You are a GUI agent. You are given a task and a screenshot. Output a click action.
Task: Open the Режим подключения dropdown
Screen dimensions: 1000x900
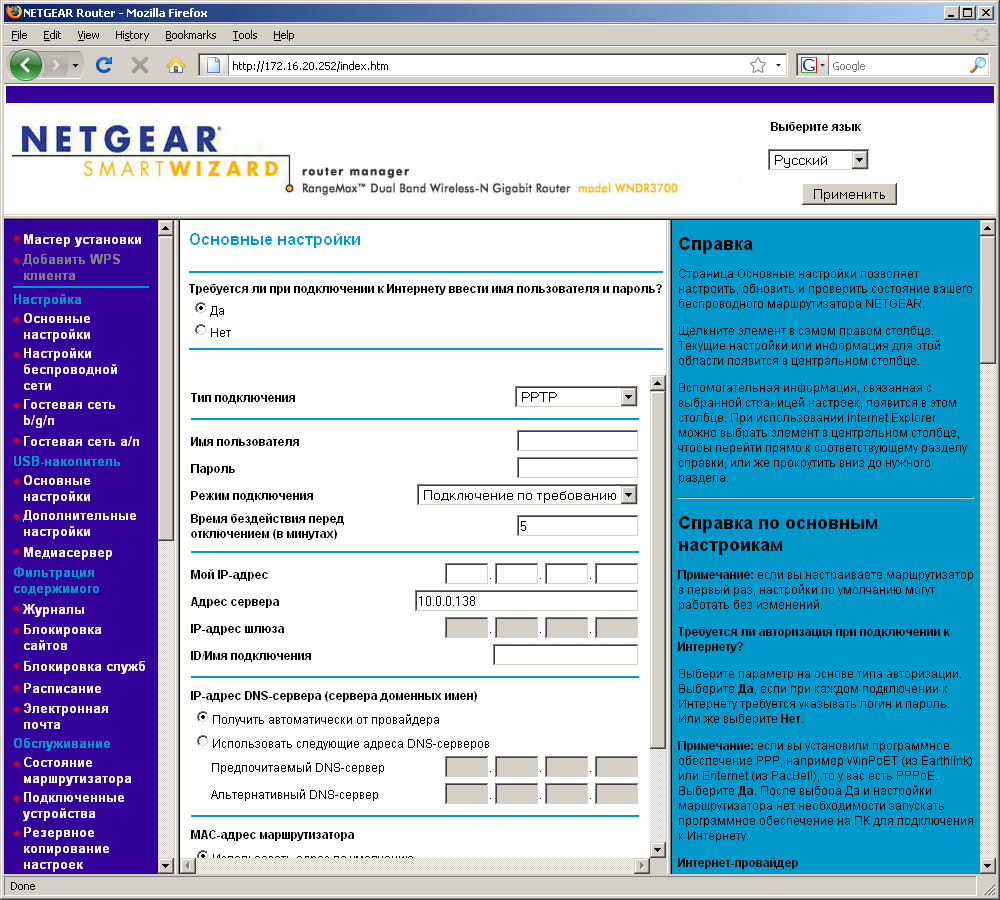[527, 495]
